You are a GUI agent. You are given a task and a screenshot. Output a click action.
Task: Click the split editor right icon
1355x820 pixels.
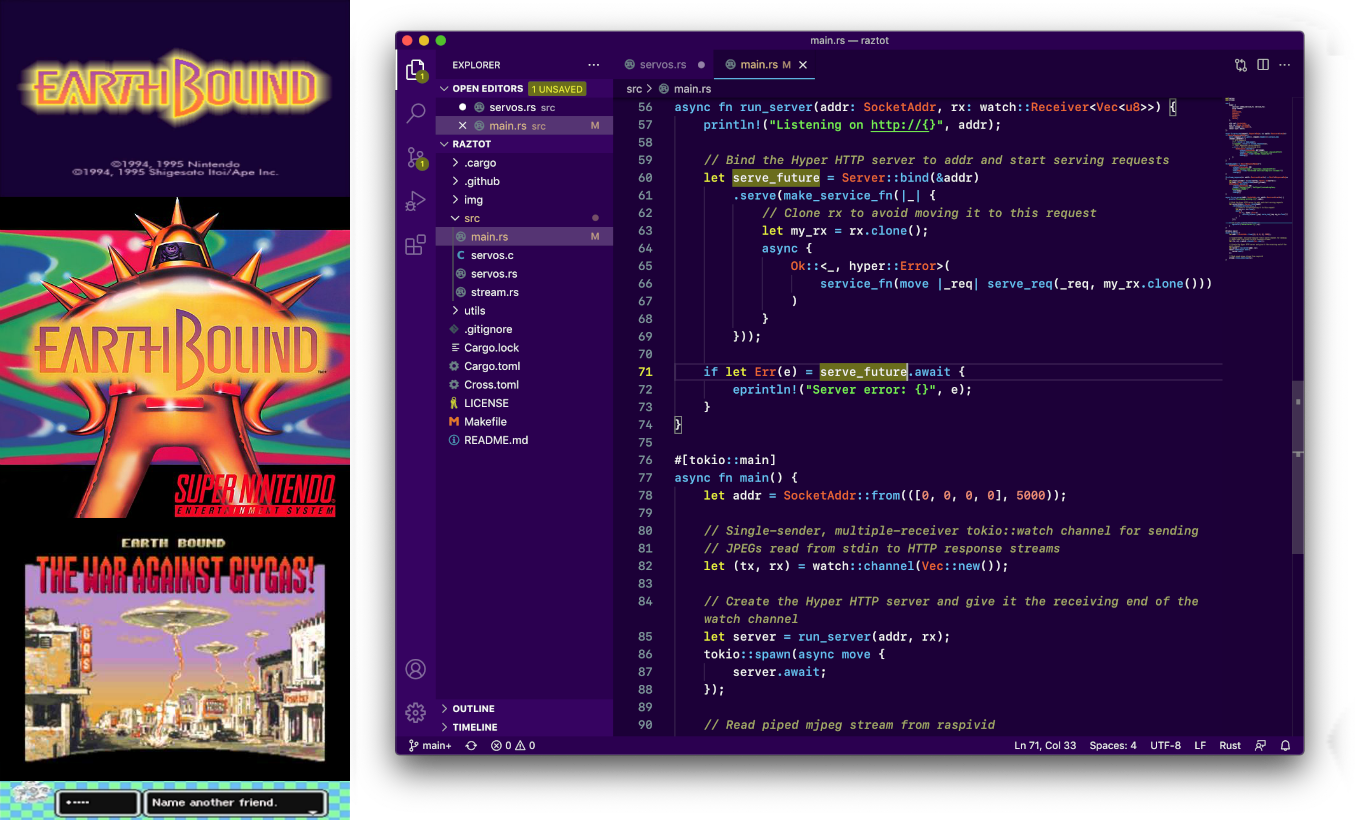coord(1263,65)
